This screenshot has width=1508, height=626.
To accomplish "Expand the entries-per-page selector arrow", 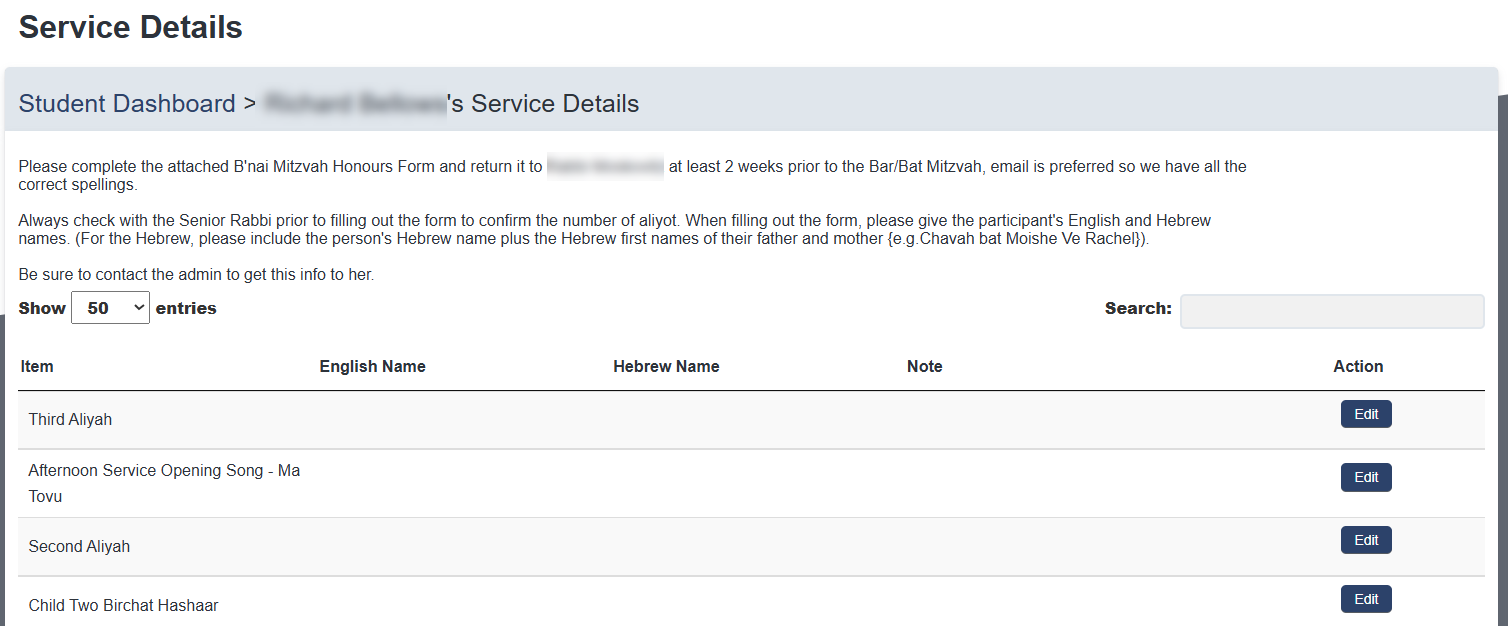I will coord(138,307).
